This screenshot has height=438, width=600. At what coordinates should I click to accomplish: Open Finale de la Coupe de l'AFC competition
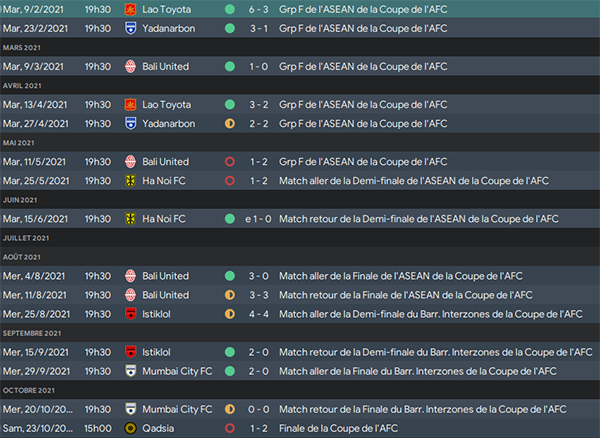click(x=338, y=428)
